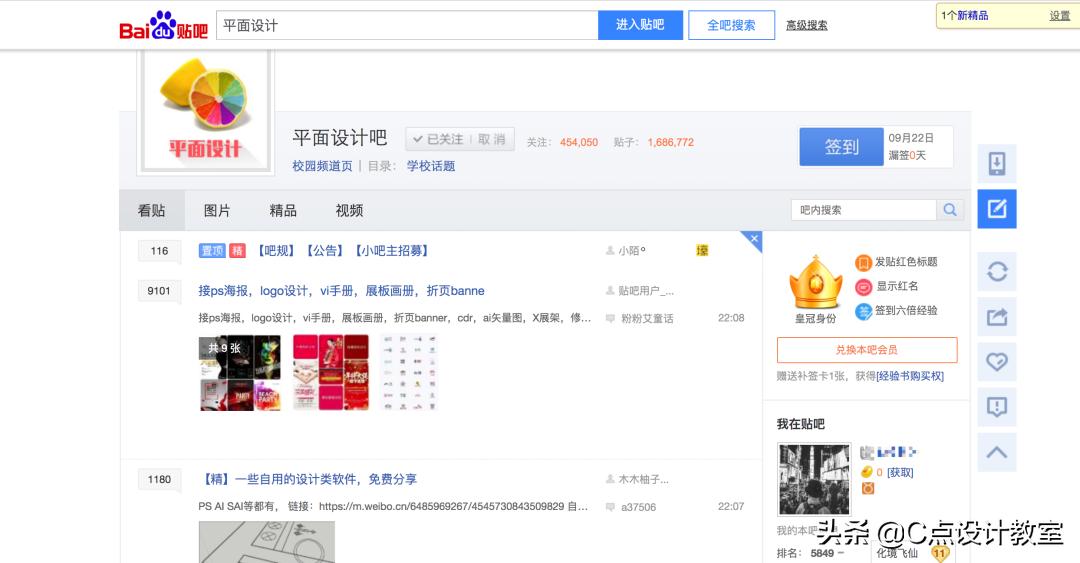Click the 签到 sign-in button
This screenshot has height=563, width=1080.
point(841,147)
